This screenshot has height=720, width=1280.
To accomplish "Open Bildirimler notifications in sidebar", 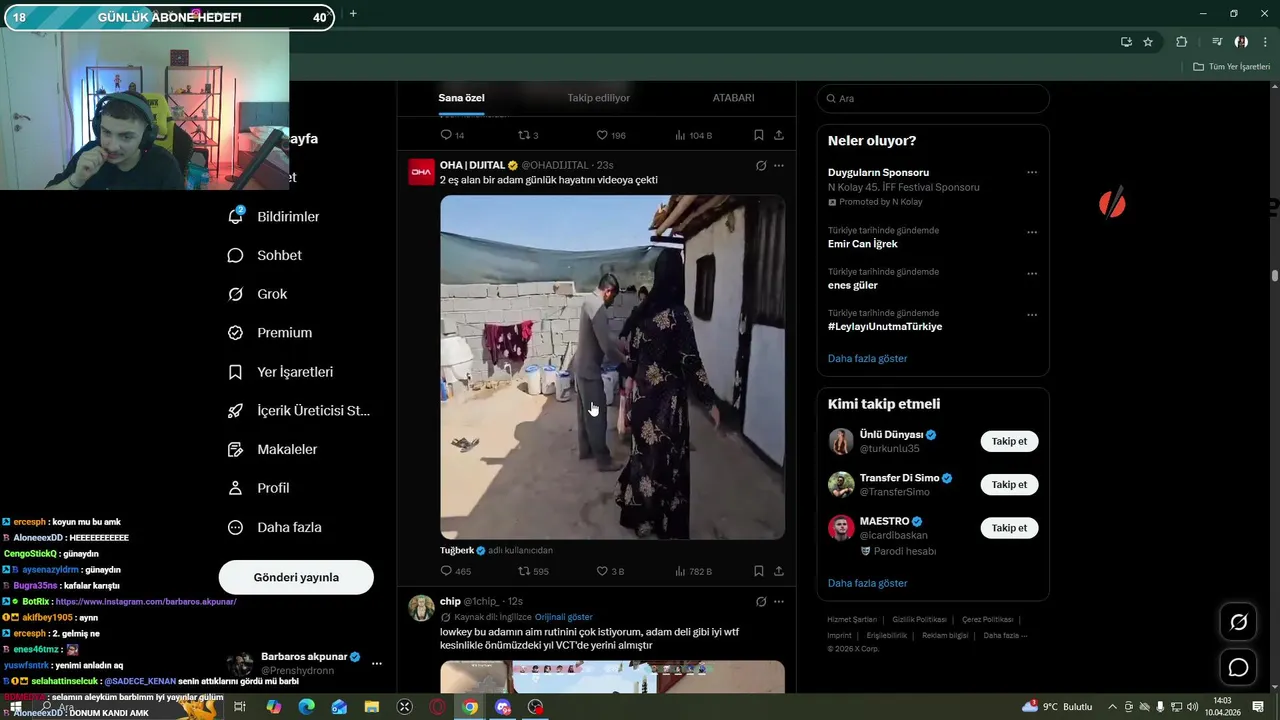I will (273, 216).
